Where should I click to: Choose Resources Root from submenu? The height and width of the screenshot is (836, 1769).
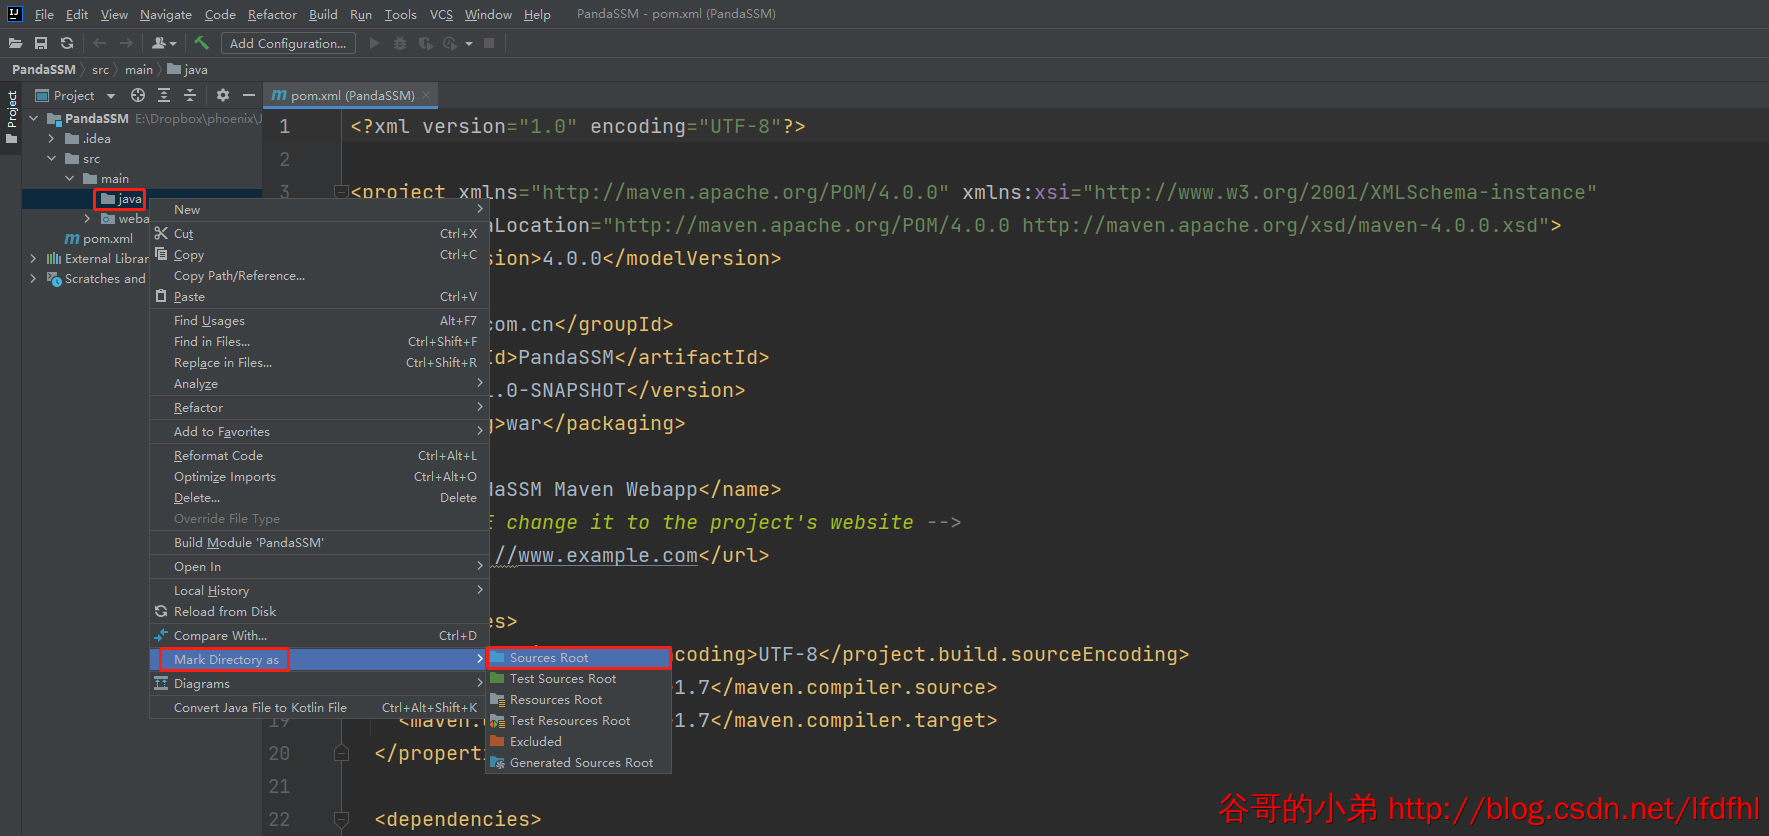click(578, 699)
